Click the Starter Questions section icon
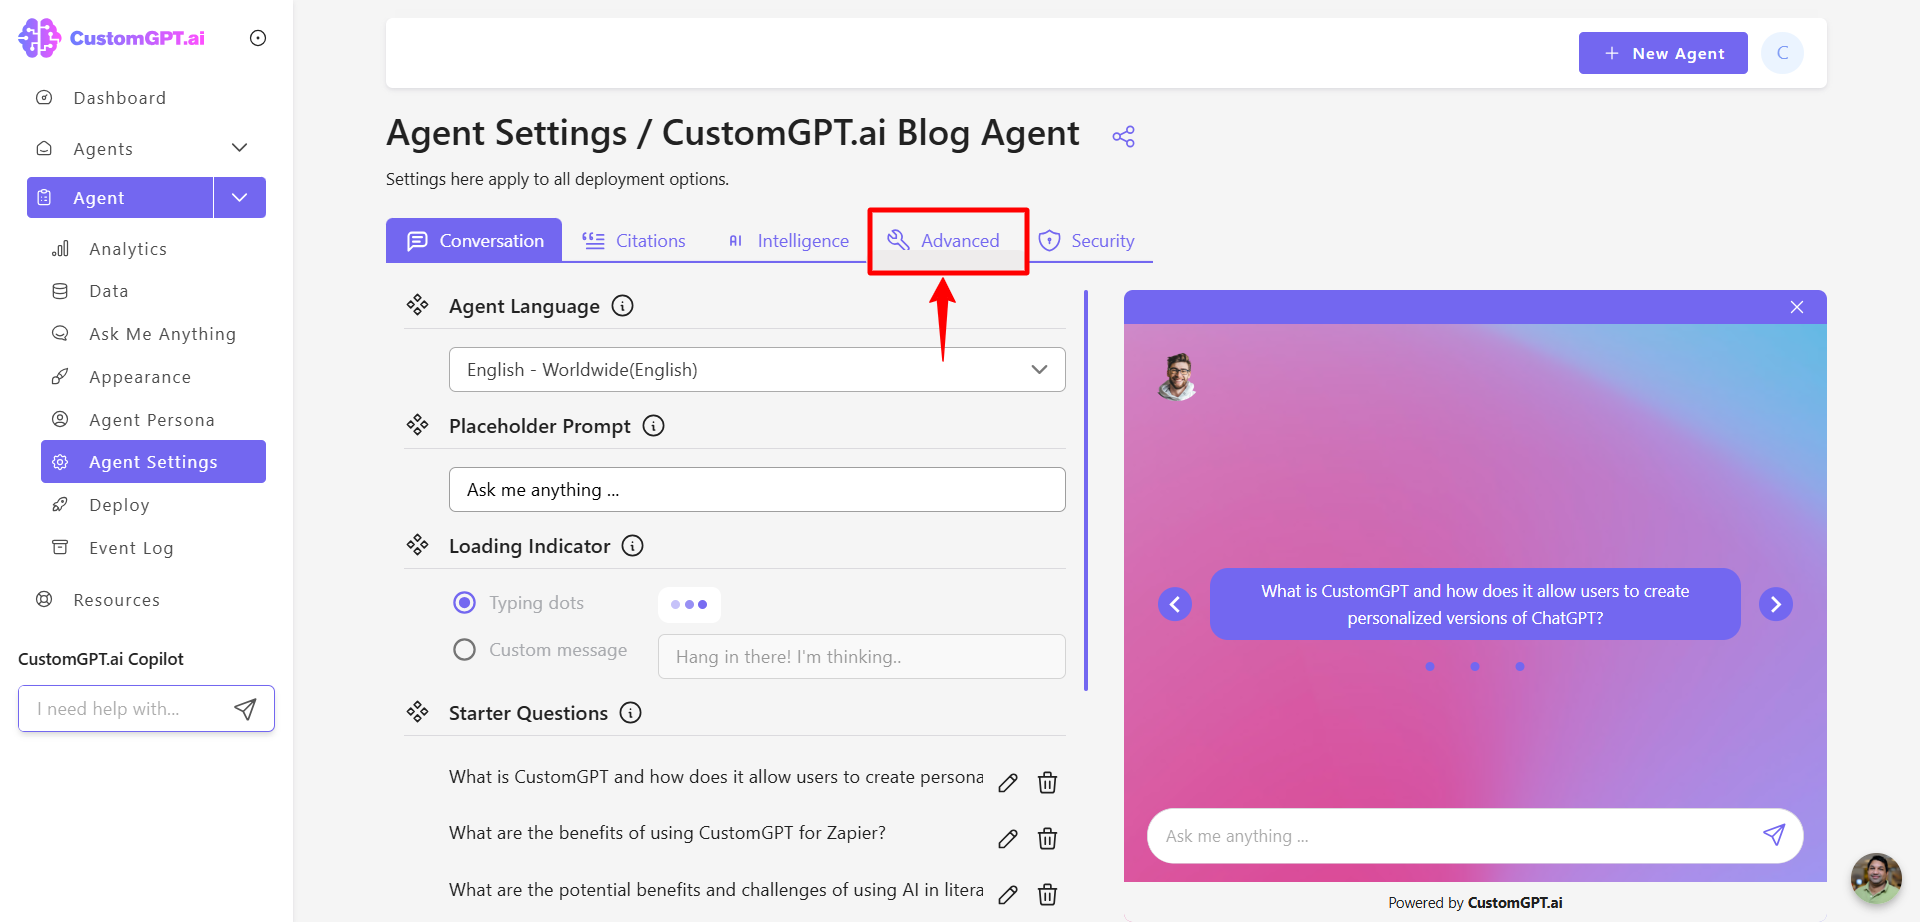Image resolution: width=1920 pixels, height=922 pixels. point(417,712)
